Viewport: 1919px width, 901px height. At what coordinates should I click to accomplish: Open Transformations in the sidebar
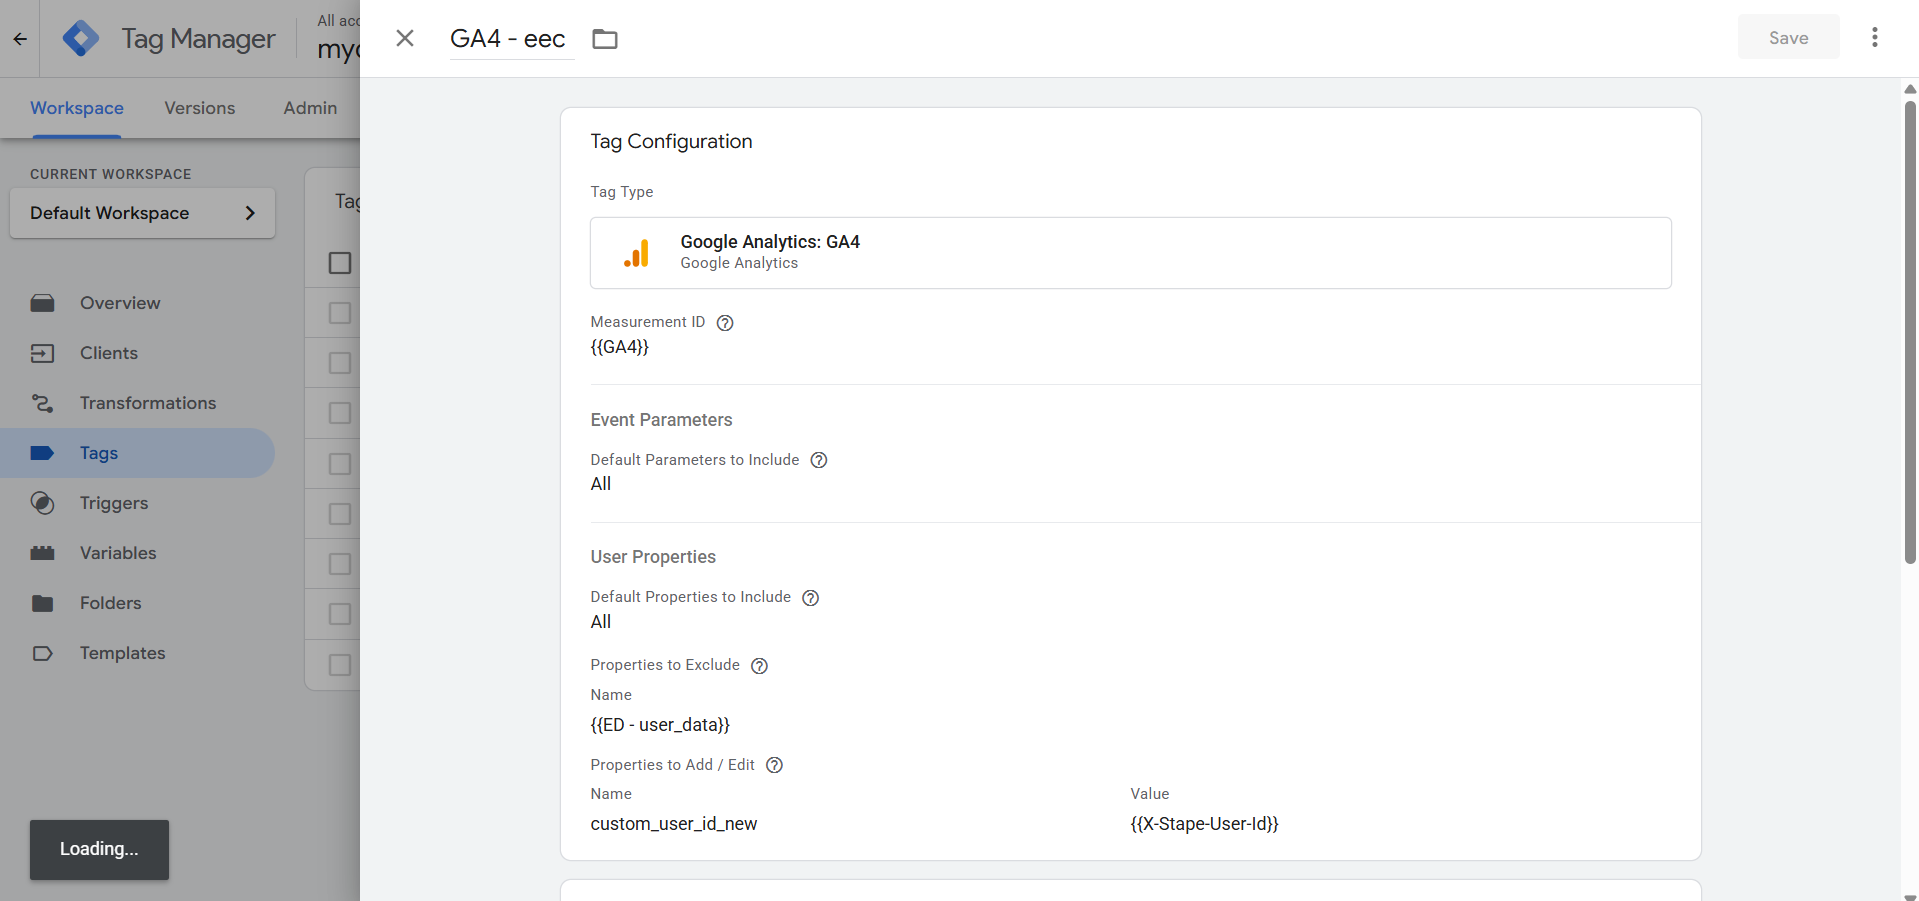pyautogui.click(x=148, y=403)
